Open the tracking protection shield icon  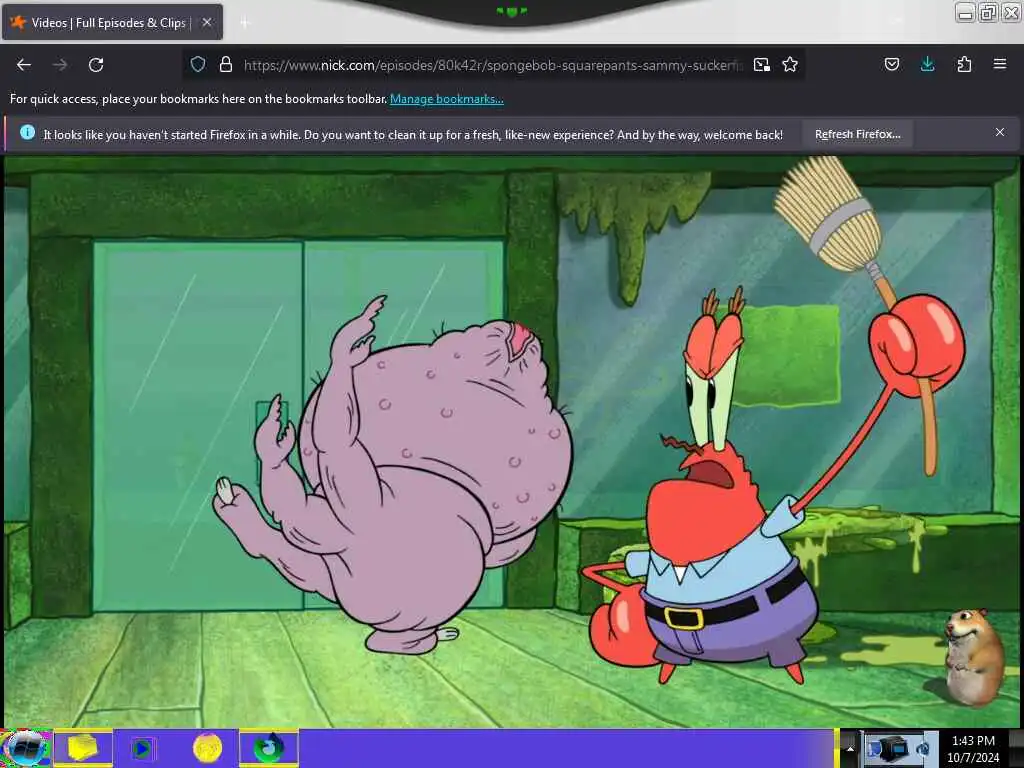(198, 65)
